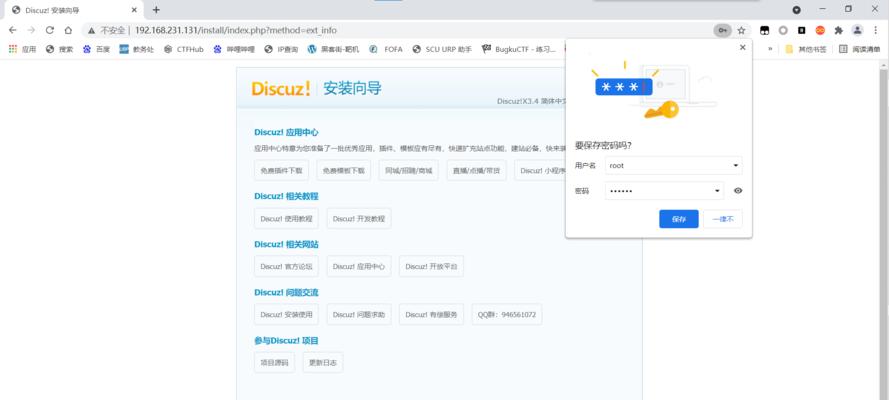Open the Extensions puzzle menu

tap(839, 30)
